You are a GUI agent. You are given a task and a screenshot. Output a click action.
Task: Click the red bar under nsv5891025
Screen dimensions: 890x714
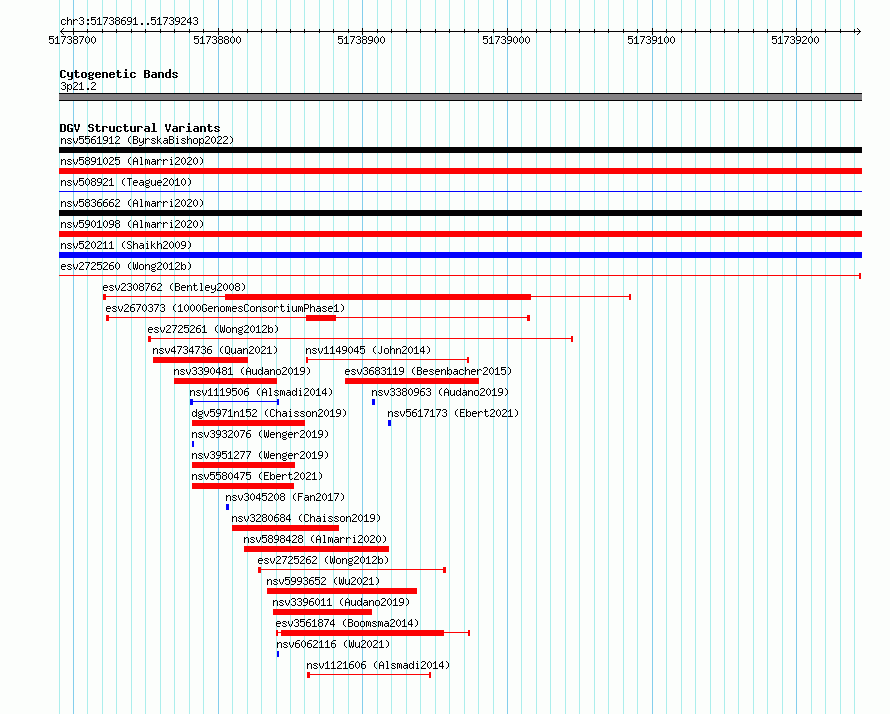[x=460, y=171]
